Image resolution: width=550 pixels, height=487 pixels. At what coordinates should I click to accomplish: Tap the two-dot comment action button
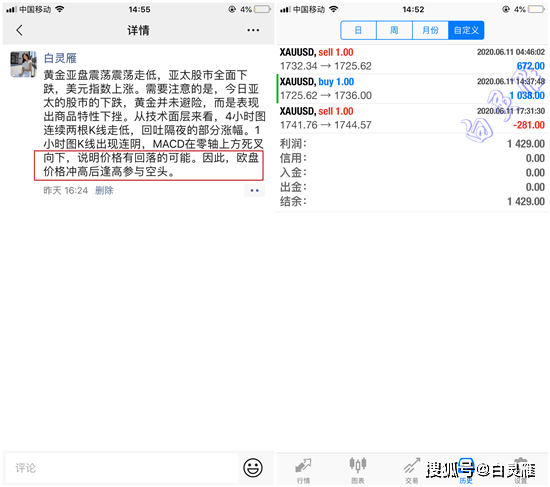[254, 191]
